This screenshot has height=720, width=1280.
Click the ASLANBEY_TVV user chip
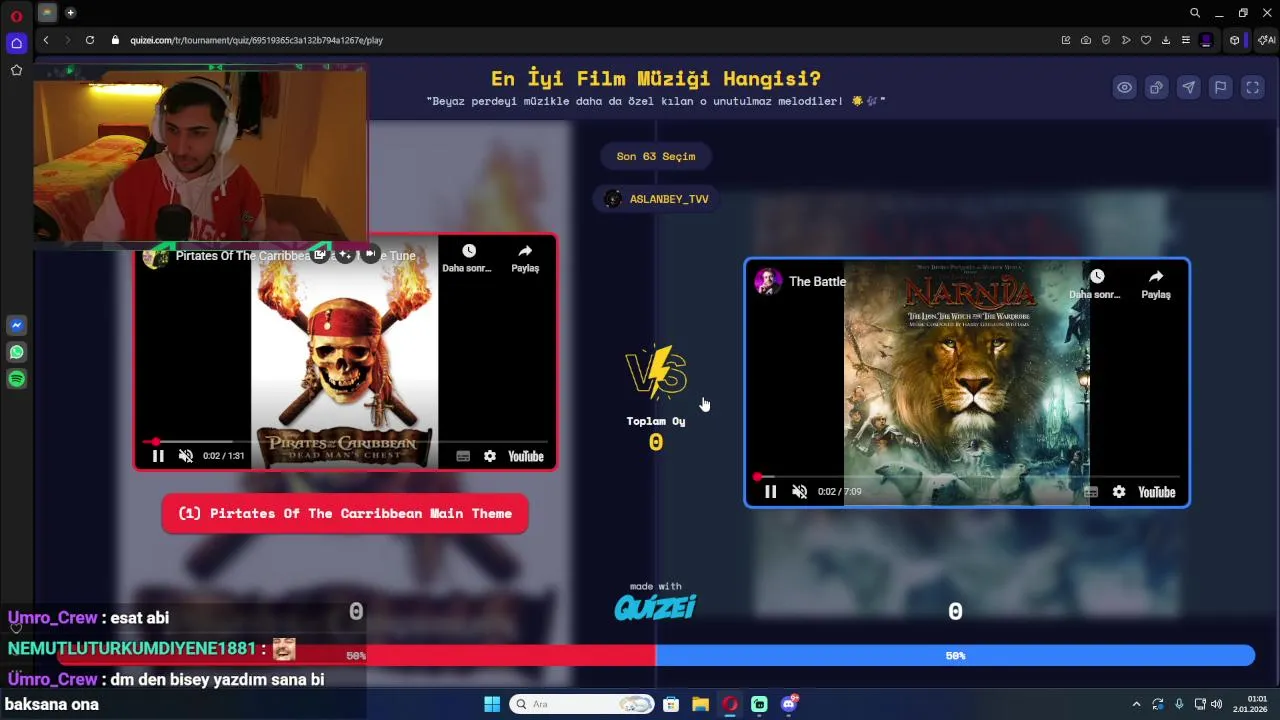pos(656,199)
